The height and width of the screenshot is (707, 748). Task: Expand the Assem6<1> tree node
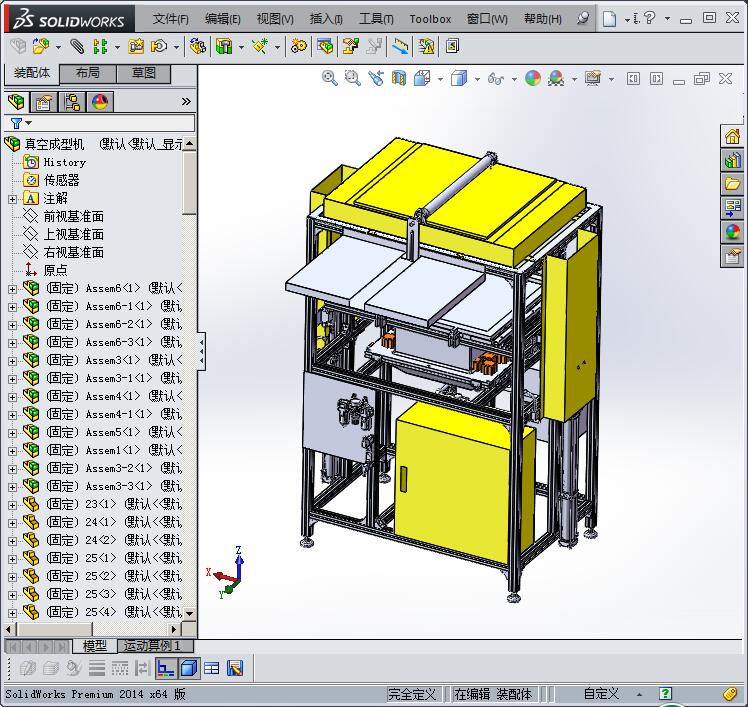[12, 289]
